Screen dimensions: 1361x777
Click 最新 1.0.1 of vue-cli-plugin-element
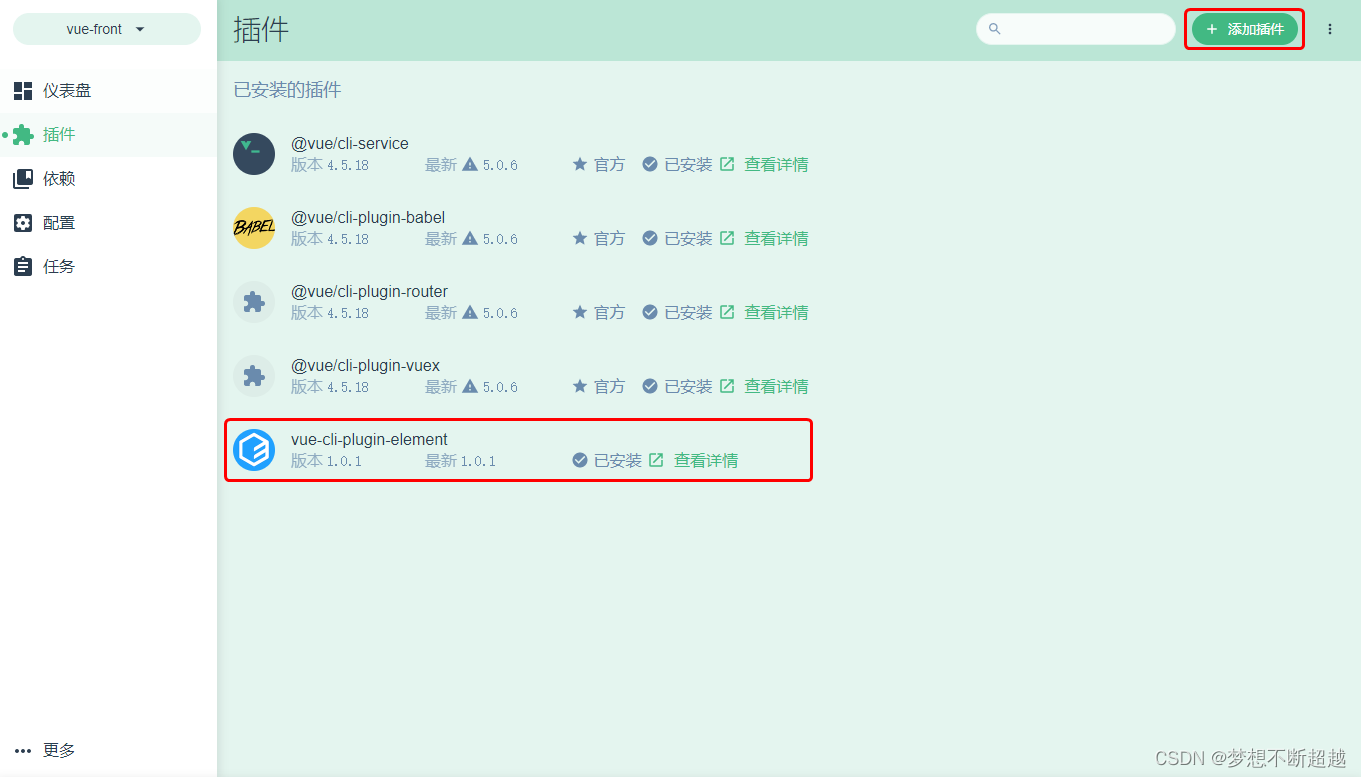click(x=460, y=461)
